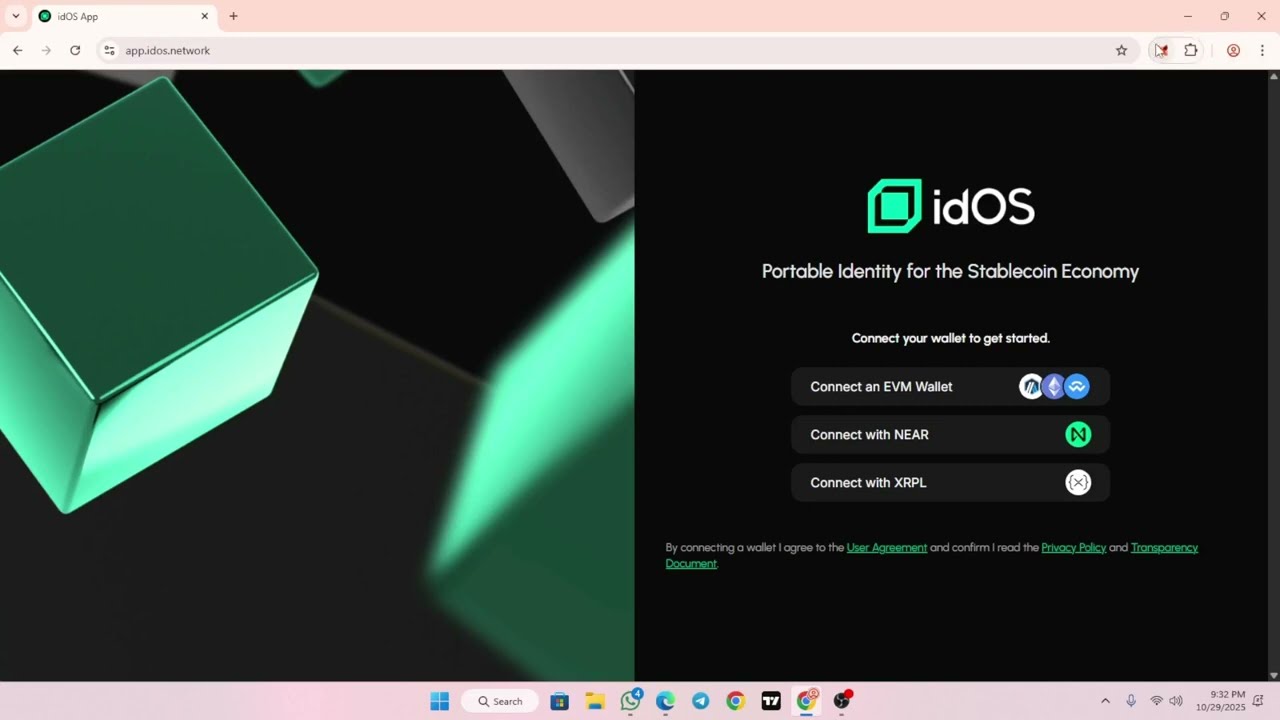1280x720 pixels.
Task: Open Chrome three-dot menu
Action: pos(1262,50)
